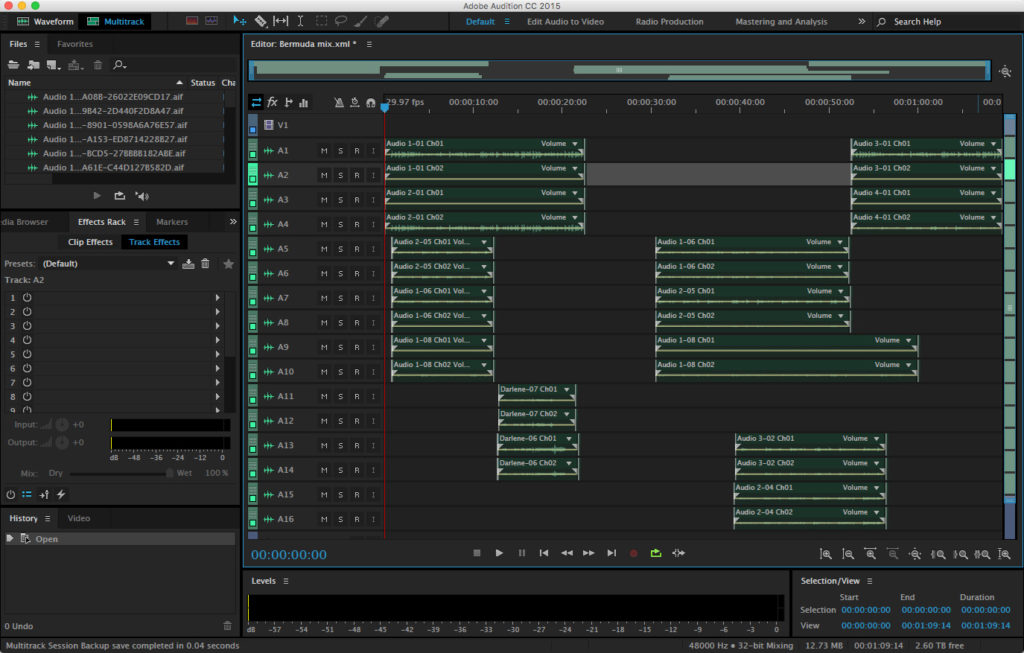The height and width of the screenshot is (653, 1024).
Task: Stop playback in transport
Action: click(477, 553)
